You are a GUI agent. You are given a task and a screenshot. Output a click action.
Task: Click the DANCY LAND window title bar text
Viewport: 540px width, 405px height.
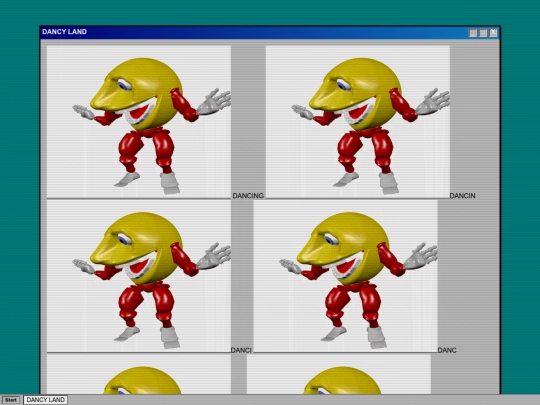point(64,32)
